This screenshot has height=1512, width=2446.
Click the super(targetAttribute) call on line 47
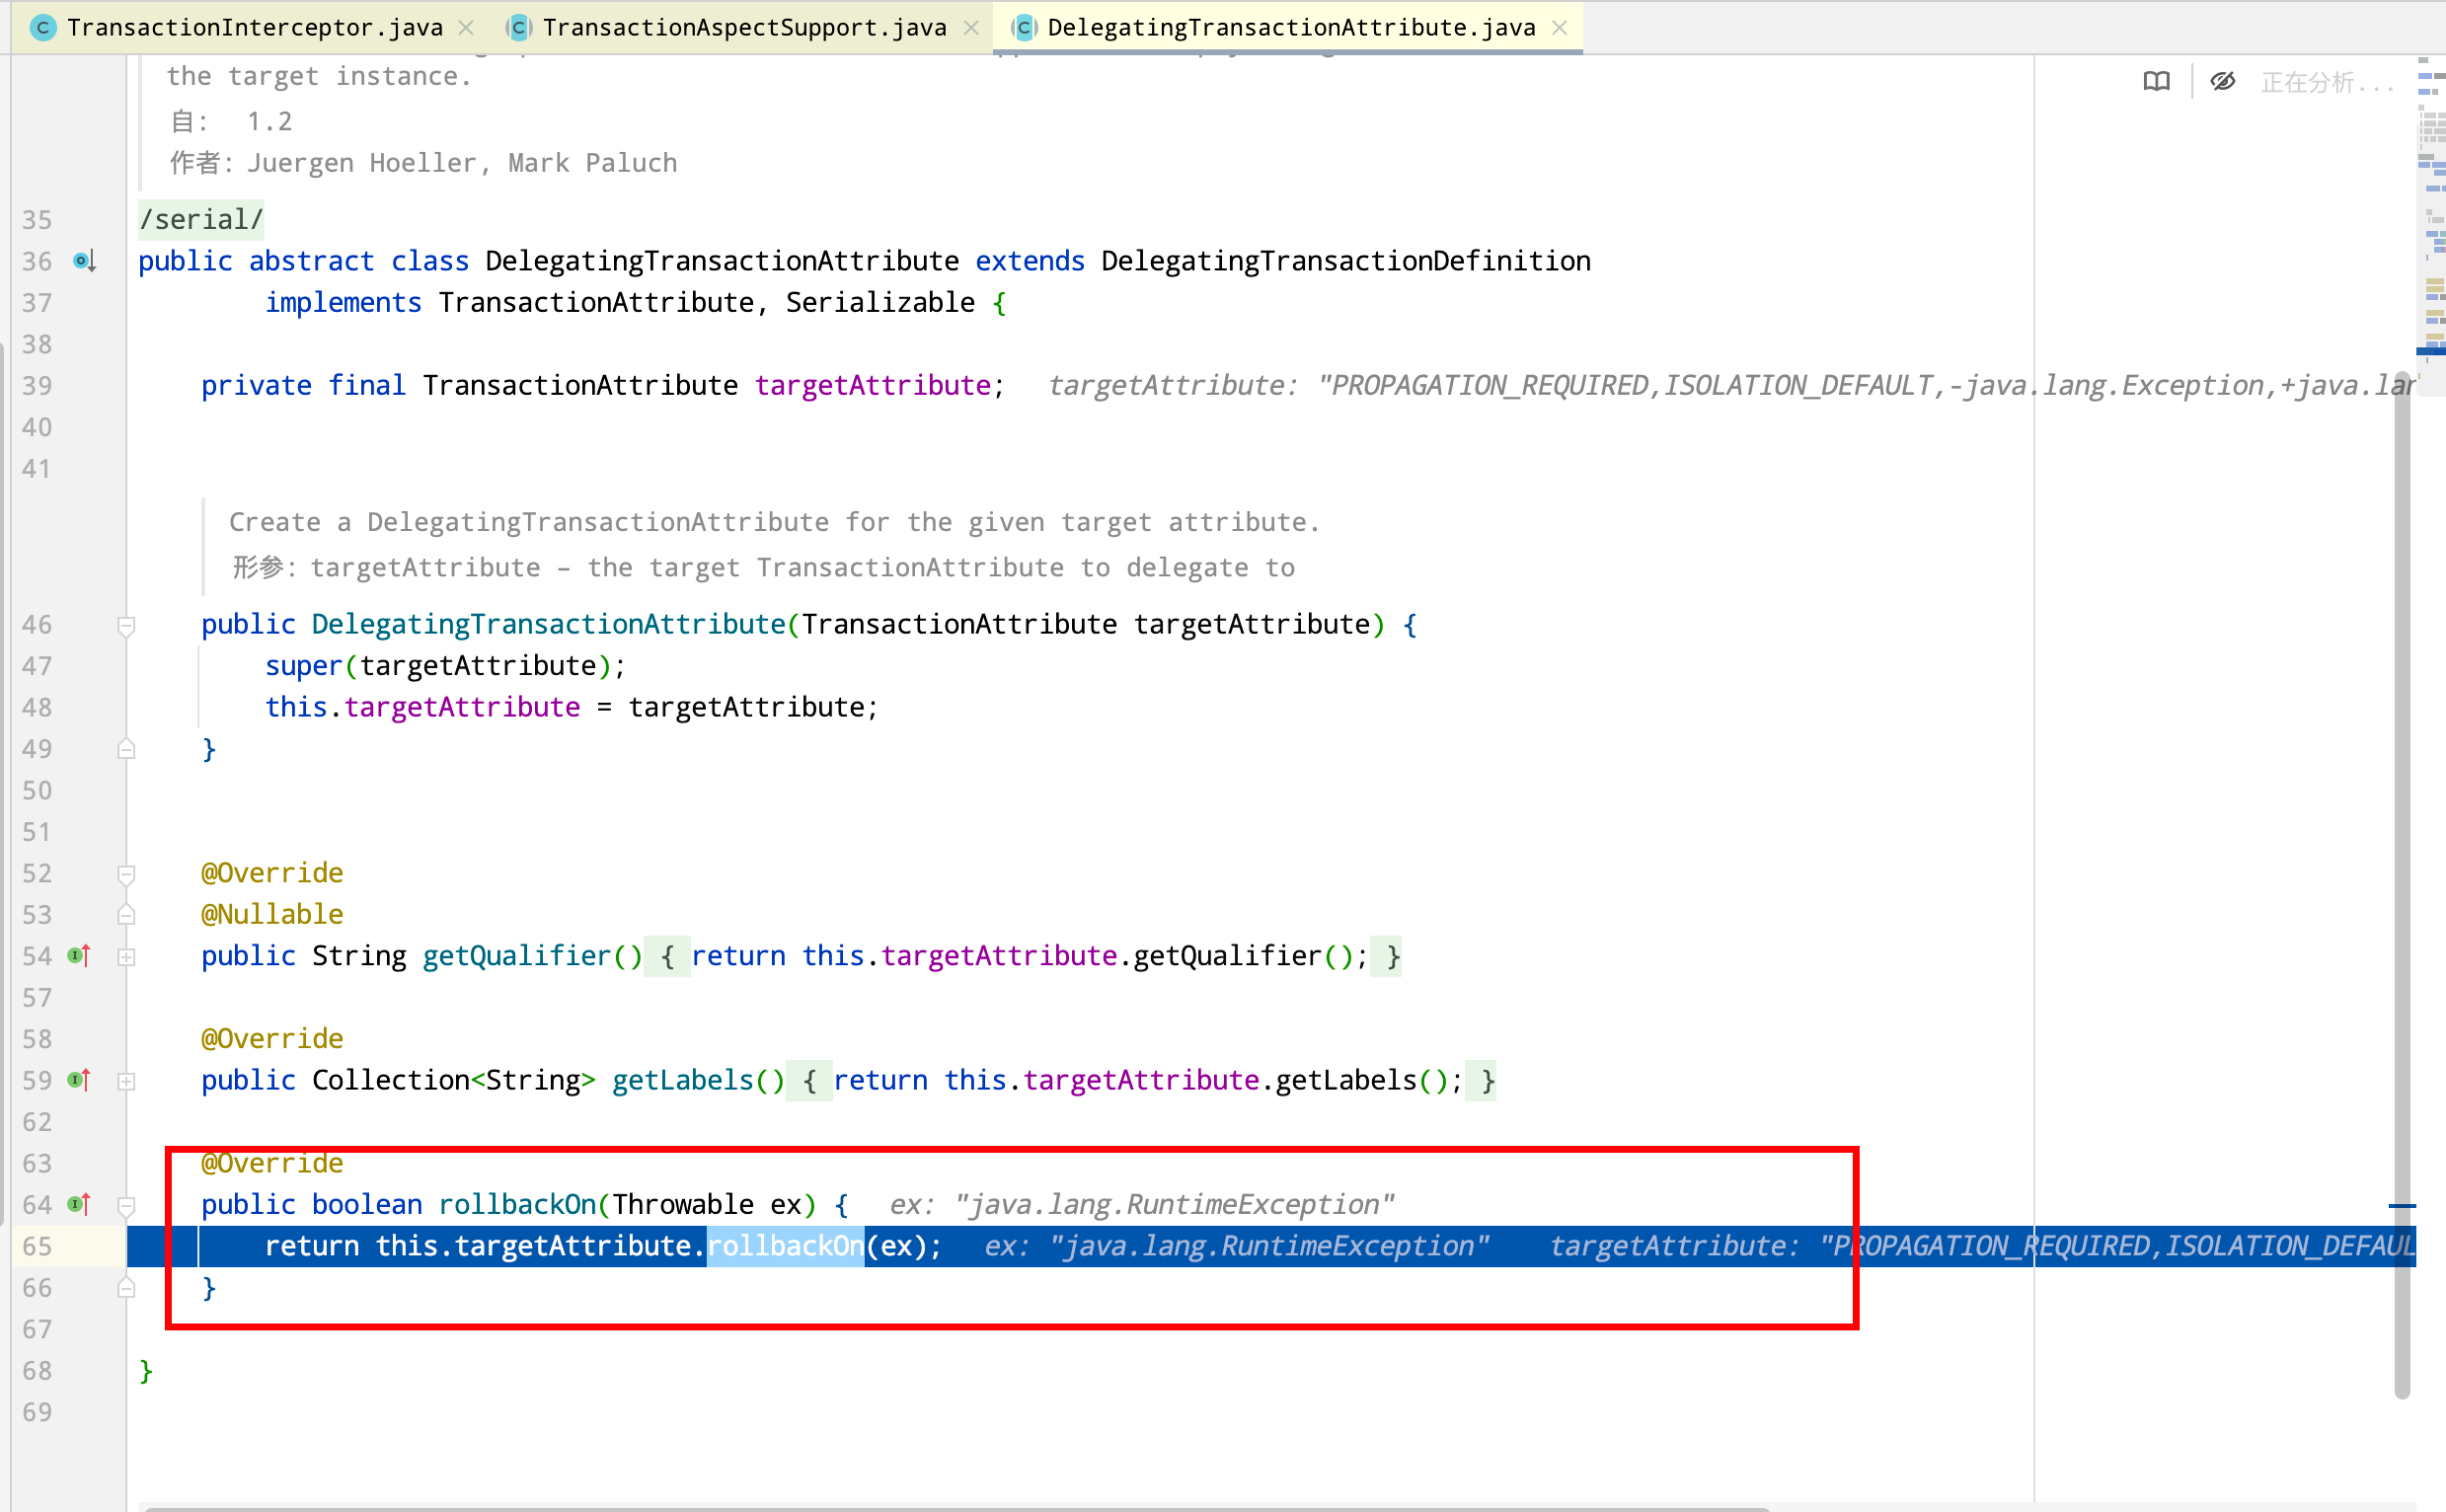(x=444, y=666)
